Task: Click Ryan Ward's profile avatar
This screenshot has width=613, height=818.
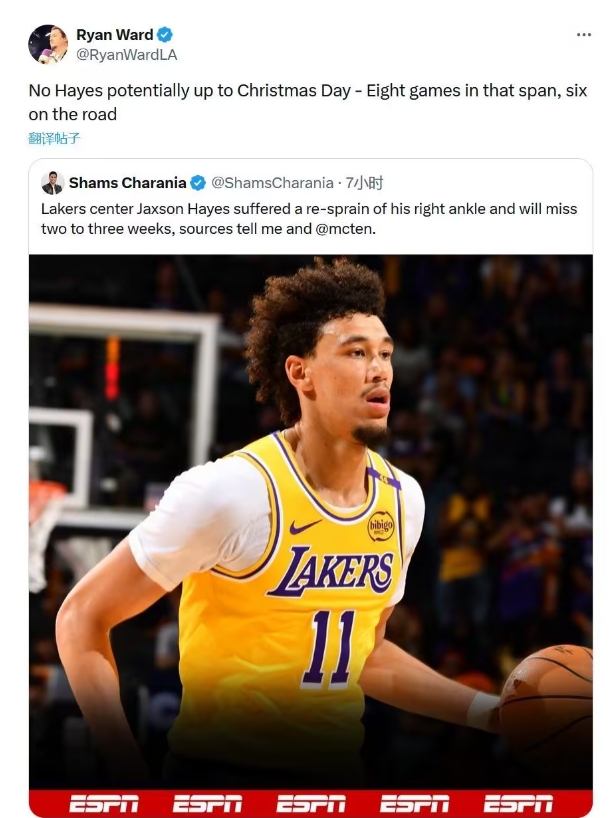Action: 48,45
